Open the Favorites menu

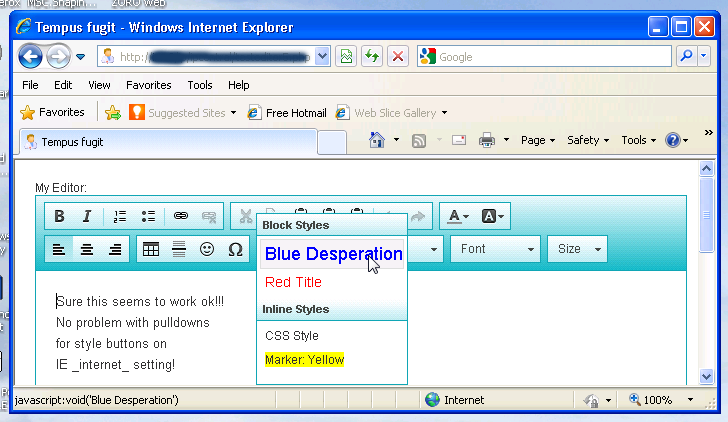click(148, 85)
